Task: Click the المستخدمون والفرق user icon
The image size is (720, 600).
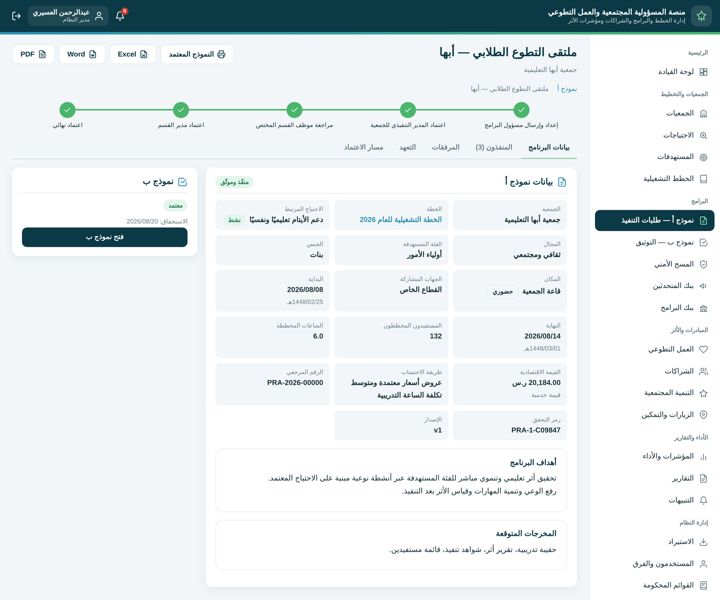Action: [703, 564]
